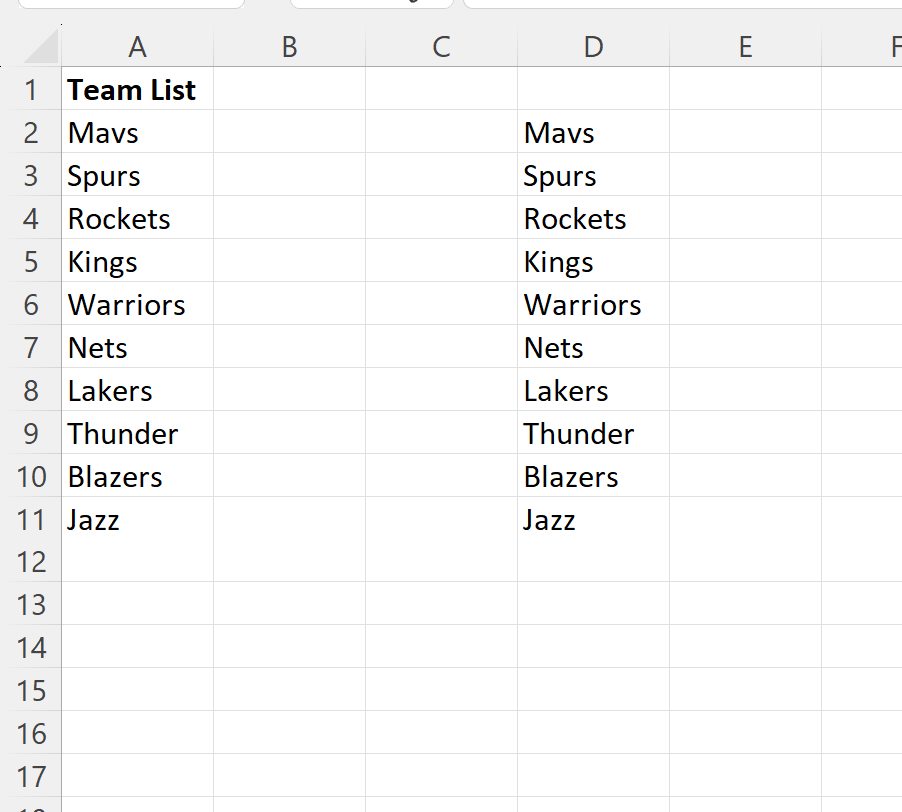Select column E header
902x812 pixels.
745,47
